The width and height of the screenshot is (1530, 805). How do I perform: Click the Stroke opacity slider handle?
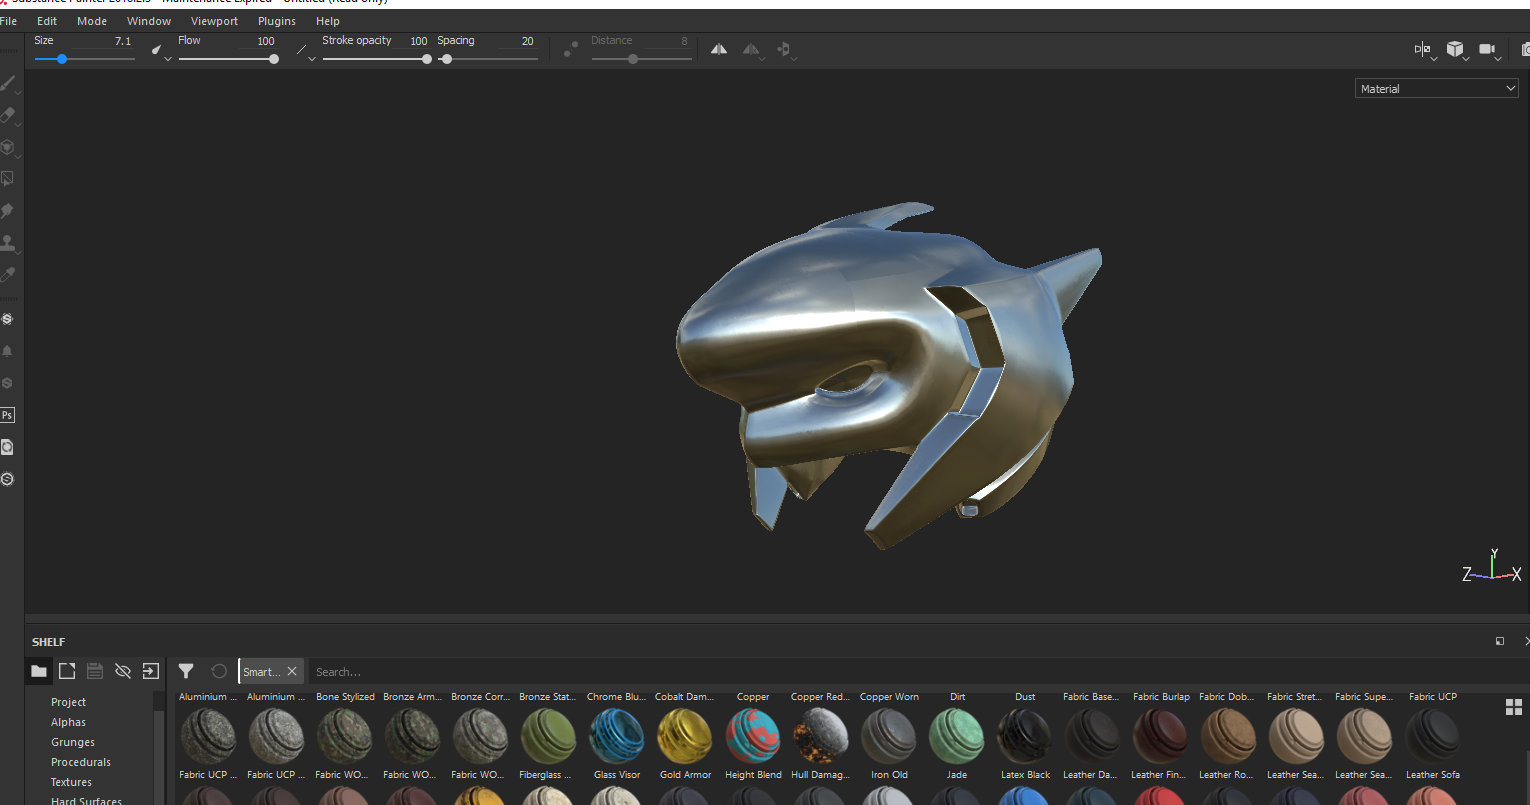click(x=427, y=59)
